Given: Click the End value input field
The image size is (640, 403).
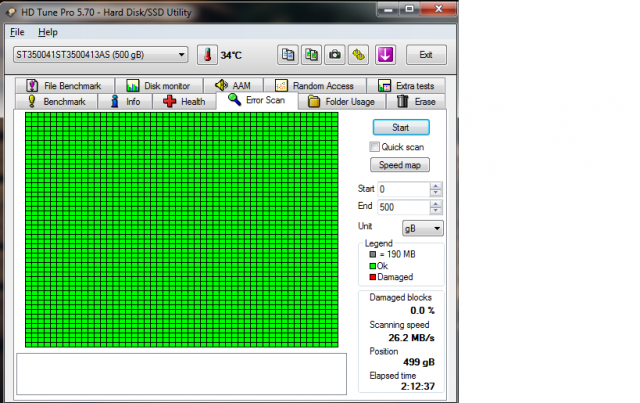Looking at the screenshot, I should click(402, 207).
